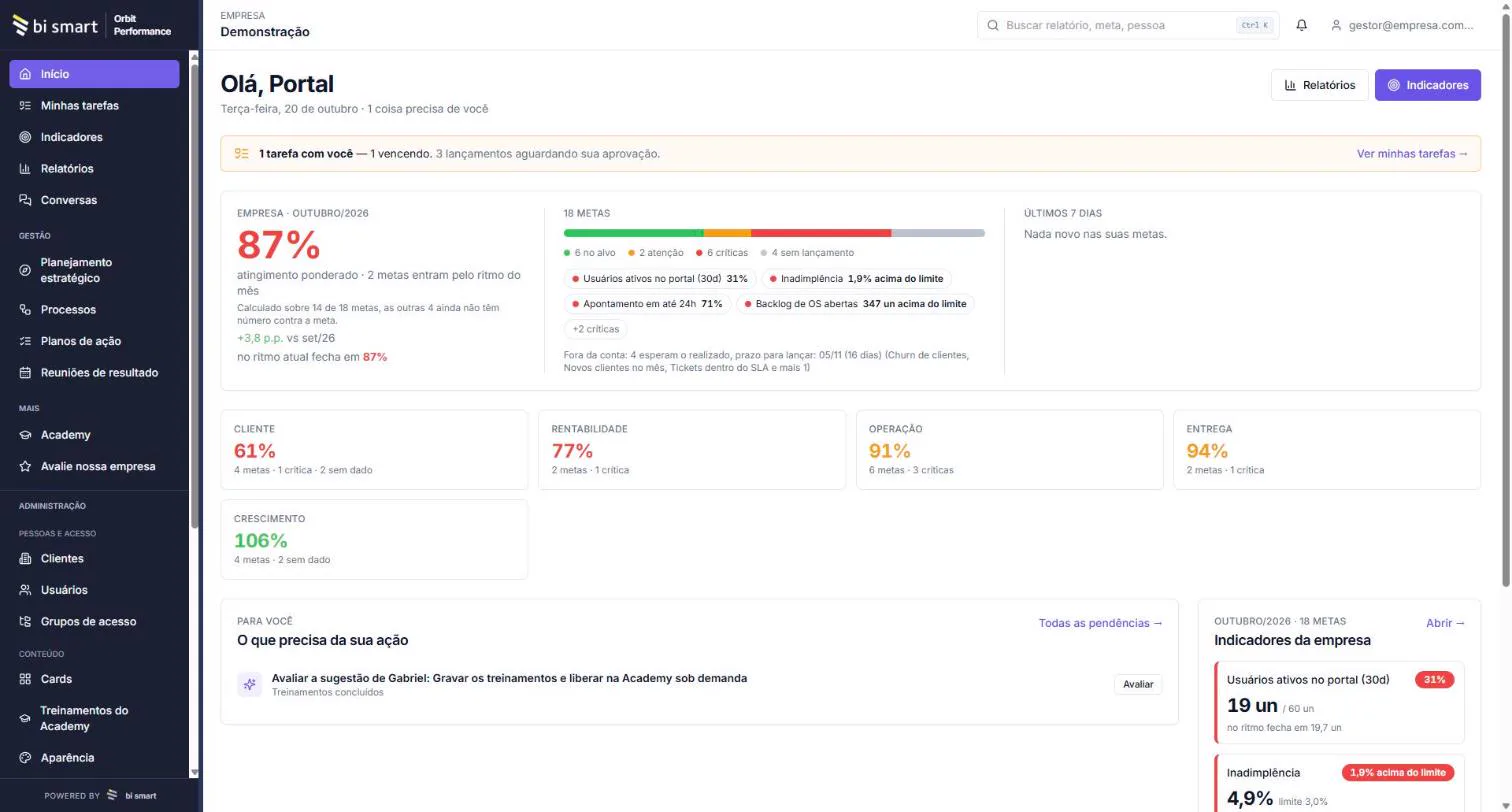Click the Planejamento estratégico compass icon

(26, 270)
